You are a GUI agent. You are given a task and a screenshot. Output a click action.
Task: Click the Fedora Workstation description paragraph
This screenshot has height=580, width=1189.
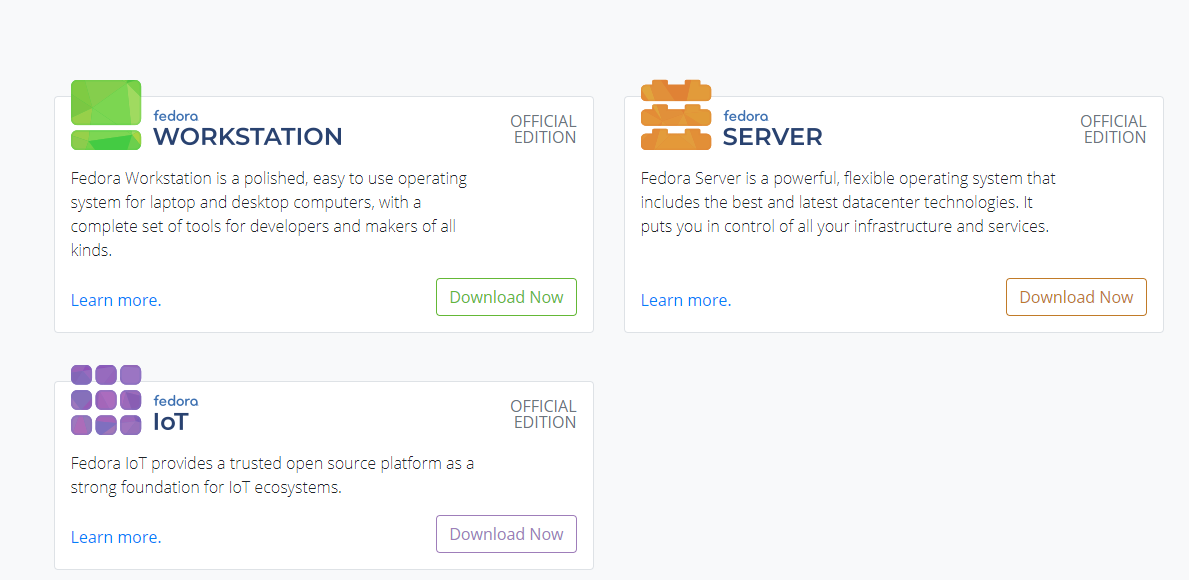pyautogui.click(x=269, y=214)
